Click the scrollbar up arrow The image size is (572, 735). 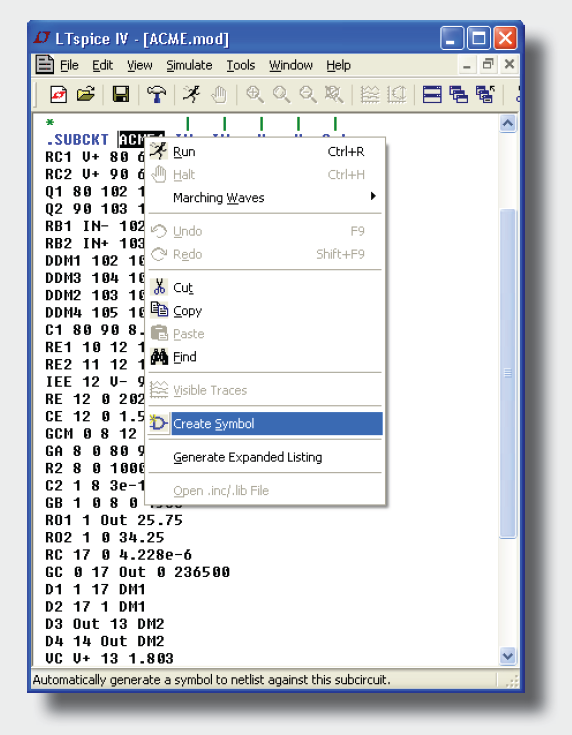[508, 124]
